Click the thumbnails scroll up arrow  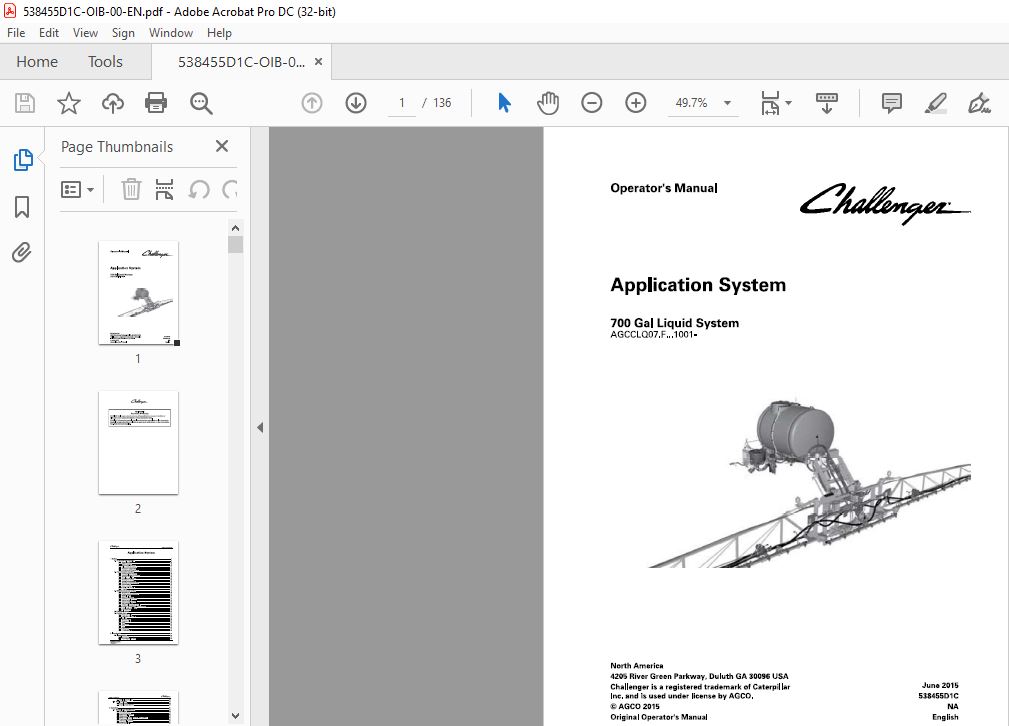(x=236, y=228)
